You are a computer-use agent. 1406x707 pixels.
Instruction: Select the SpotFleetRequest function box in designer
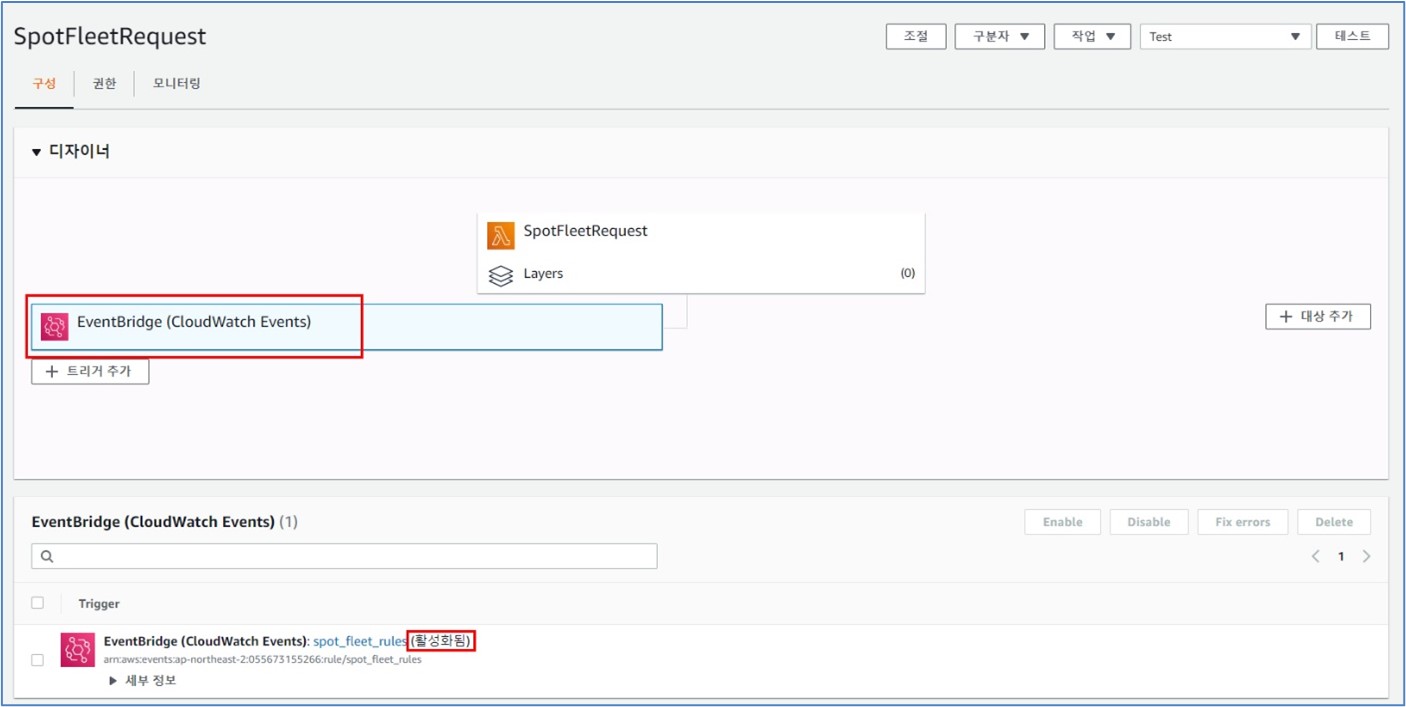coord(701,252)
